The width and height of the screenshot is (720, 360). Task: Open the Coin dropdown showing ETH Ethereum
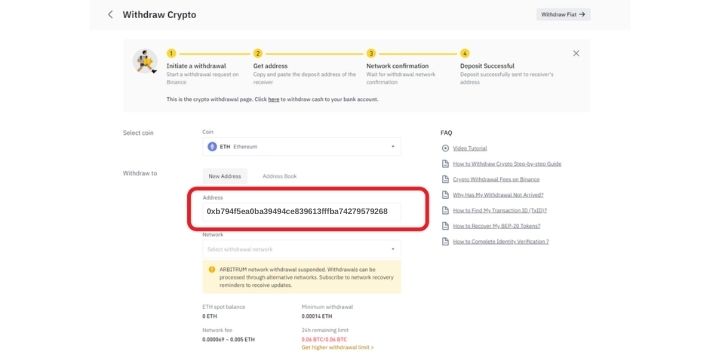[302, 147]
